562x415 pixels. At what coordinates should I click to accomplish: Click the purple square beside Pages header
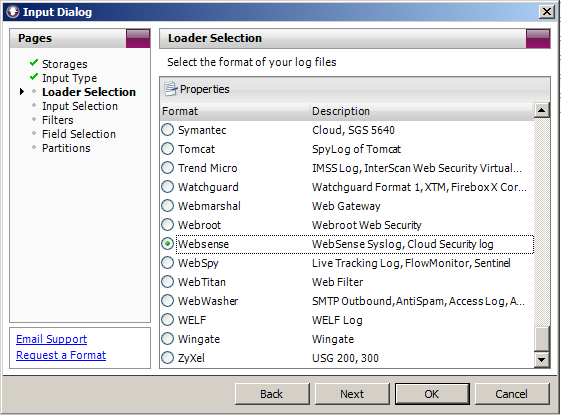[138, 38]
